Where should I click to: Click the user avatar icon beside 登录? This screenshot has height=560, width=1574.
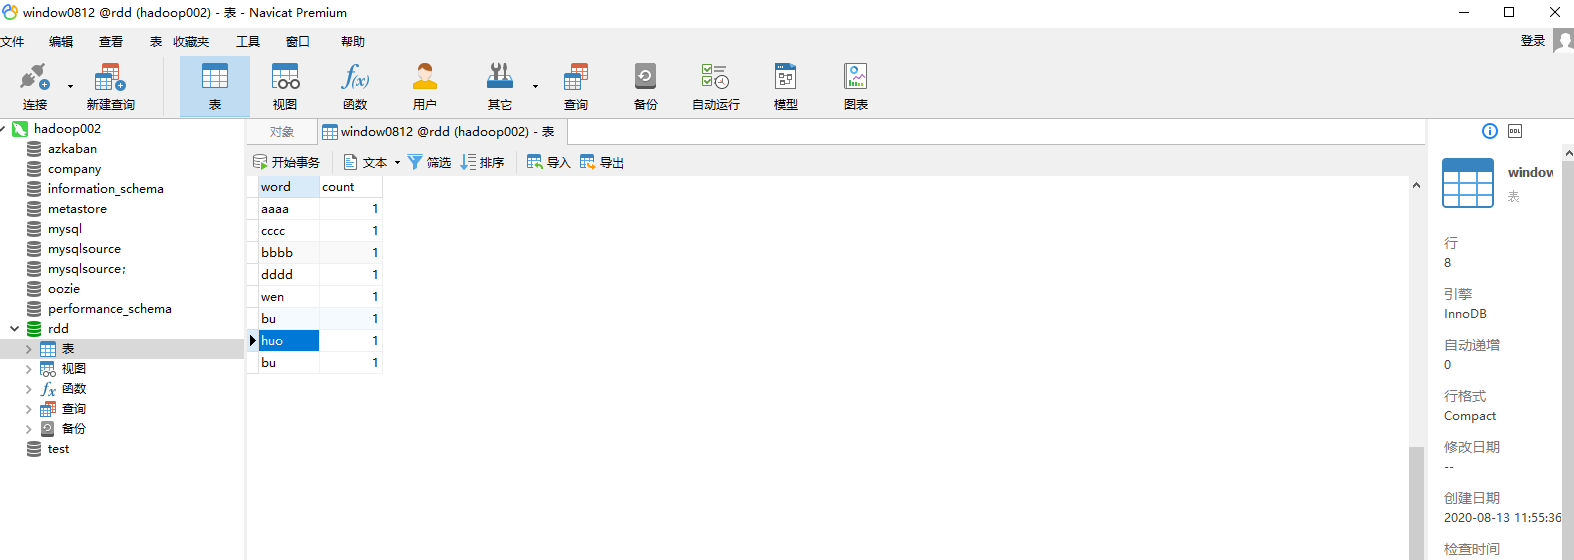pyautogui.click(x=1563, y=41)
